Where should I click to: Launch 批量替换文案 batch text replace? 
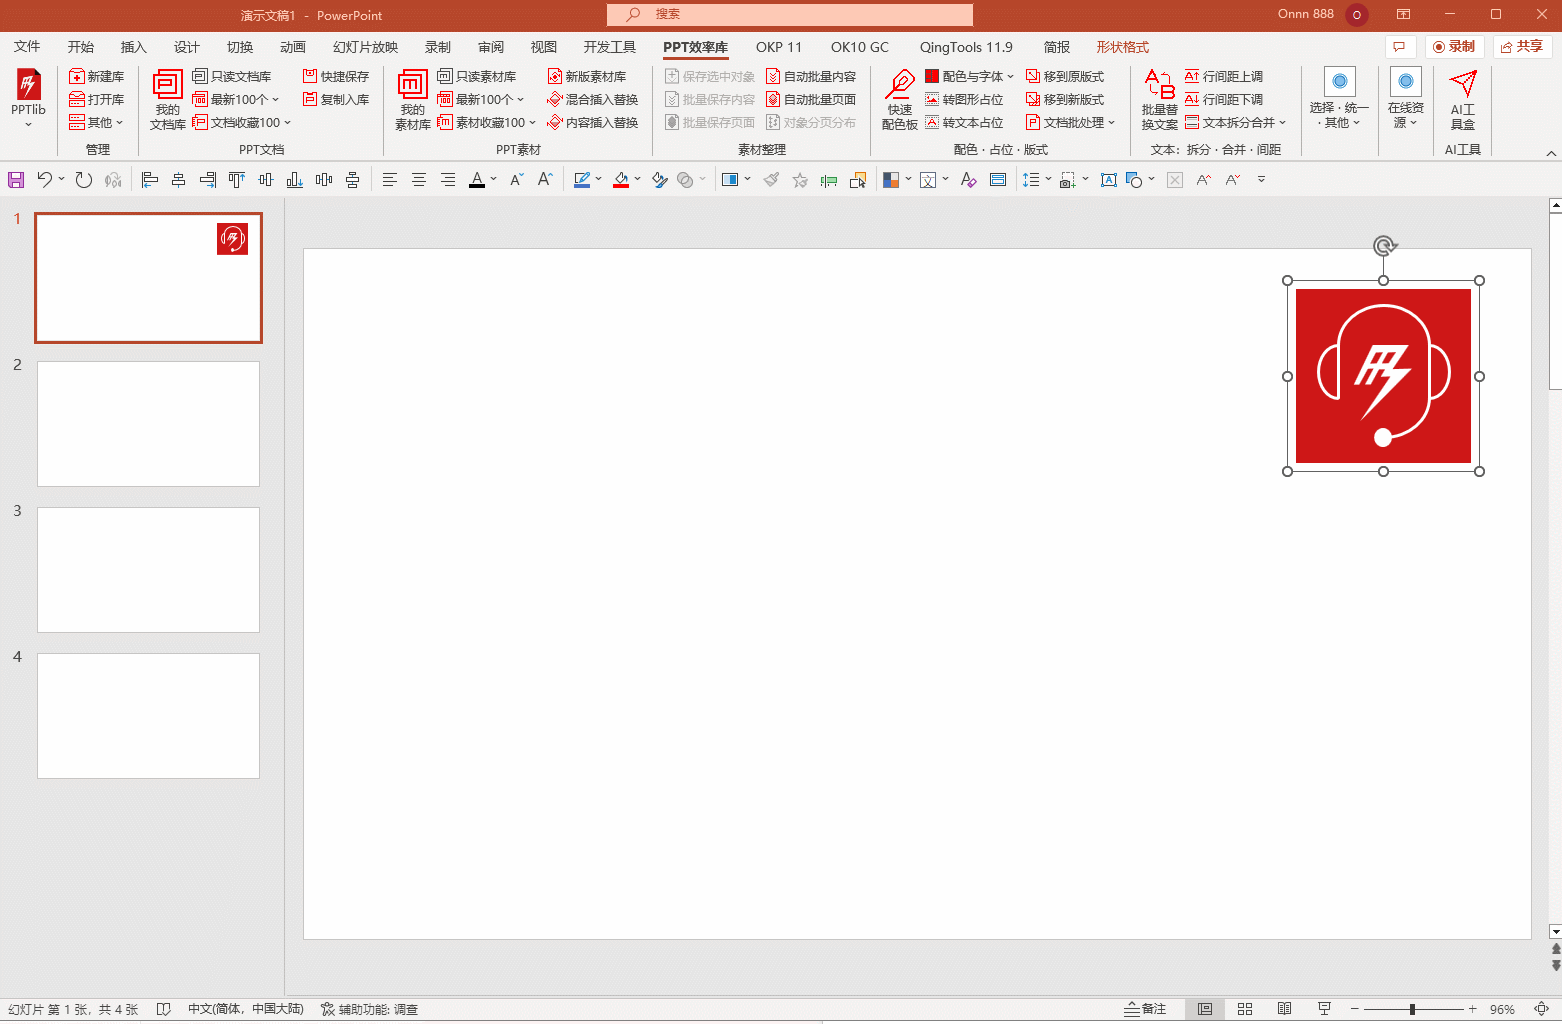(x=1159, y=100)
